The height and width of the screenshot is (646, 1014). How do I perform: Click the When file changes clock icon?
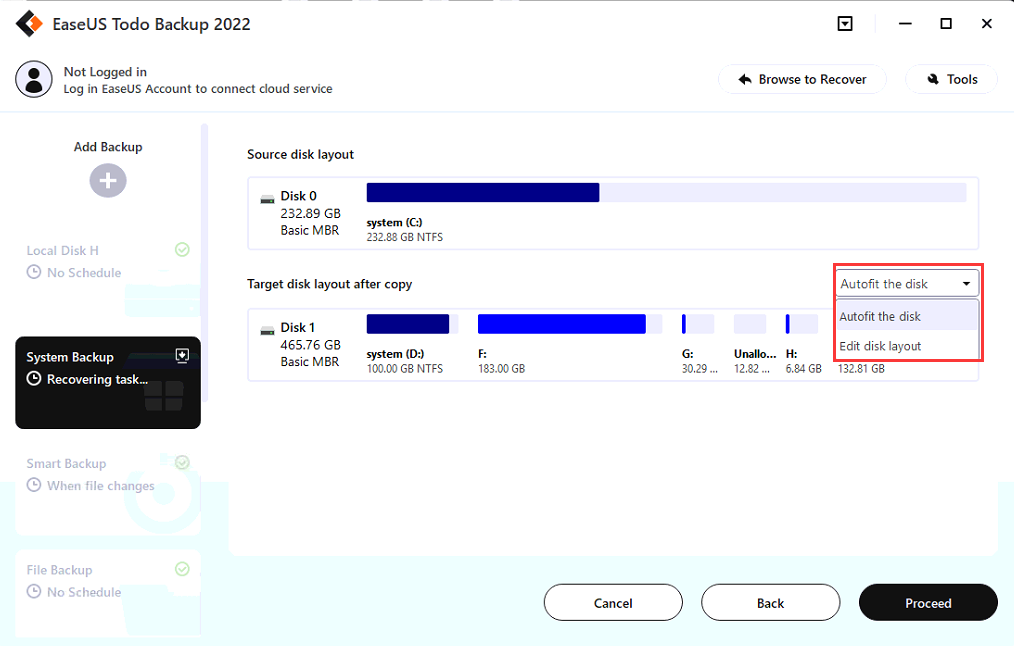(x=34, y=485)
